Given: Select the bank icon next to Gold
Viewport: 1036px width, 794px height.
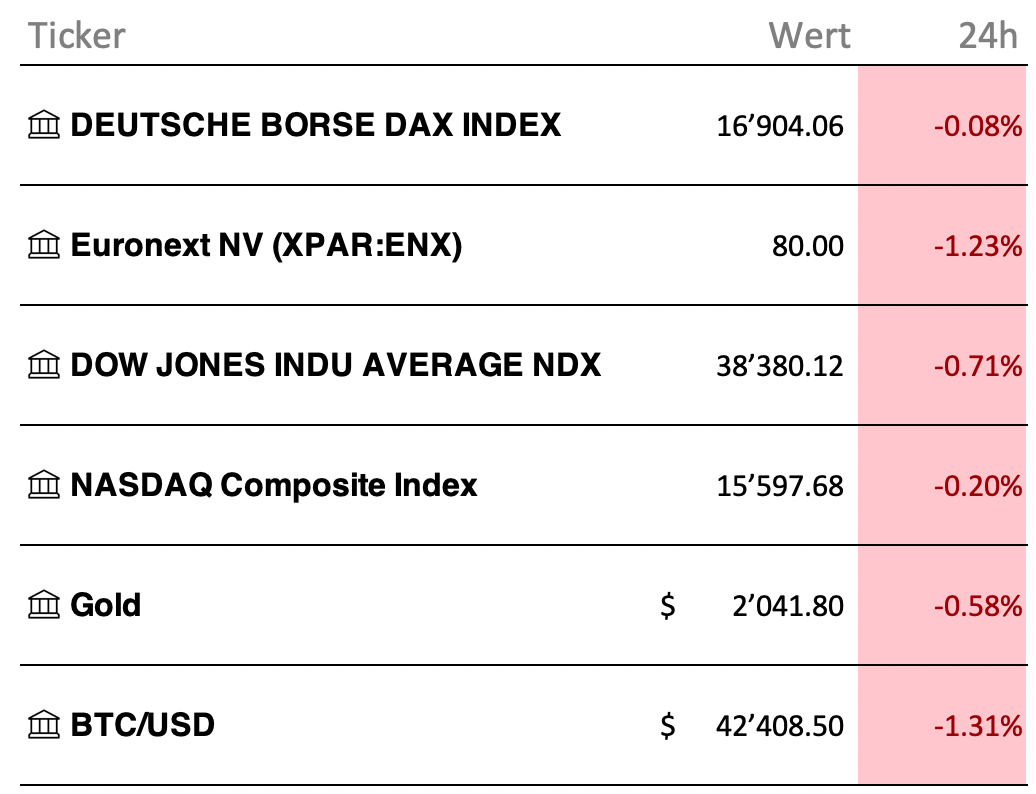Looking at the screenshot, I should pos(44,605).
